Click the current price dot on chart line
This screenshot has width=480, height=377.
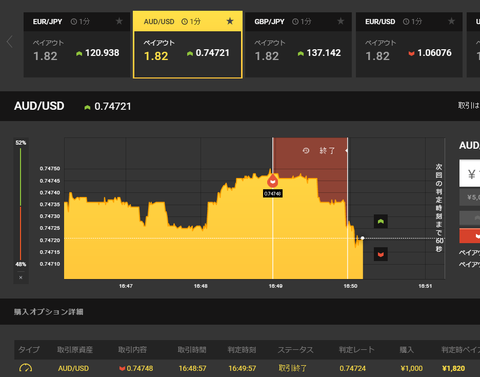pos(363,238)
